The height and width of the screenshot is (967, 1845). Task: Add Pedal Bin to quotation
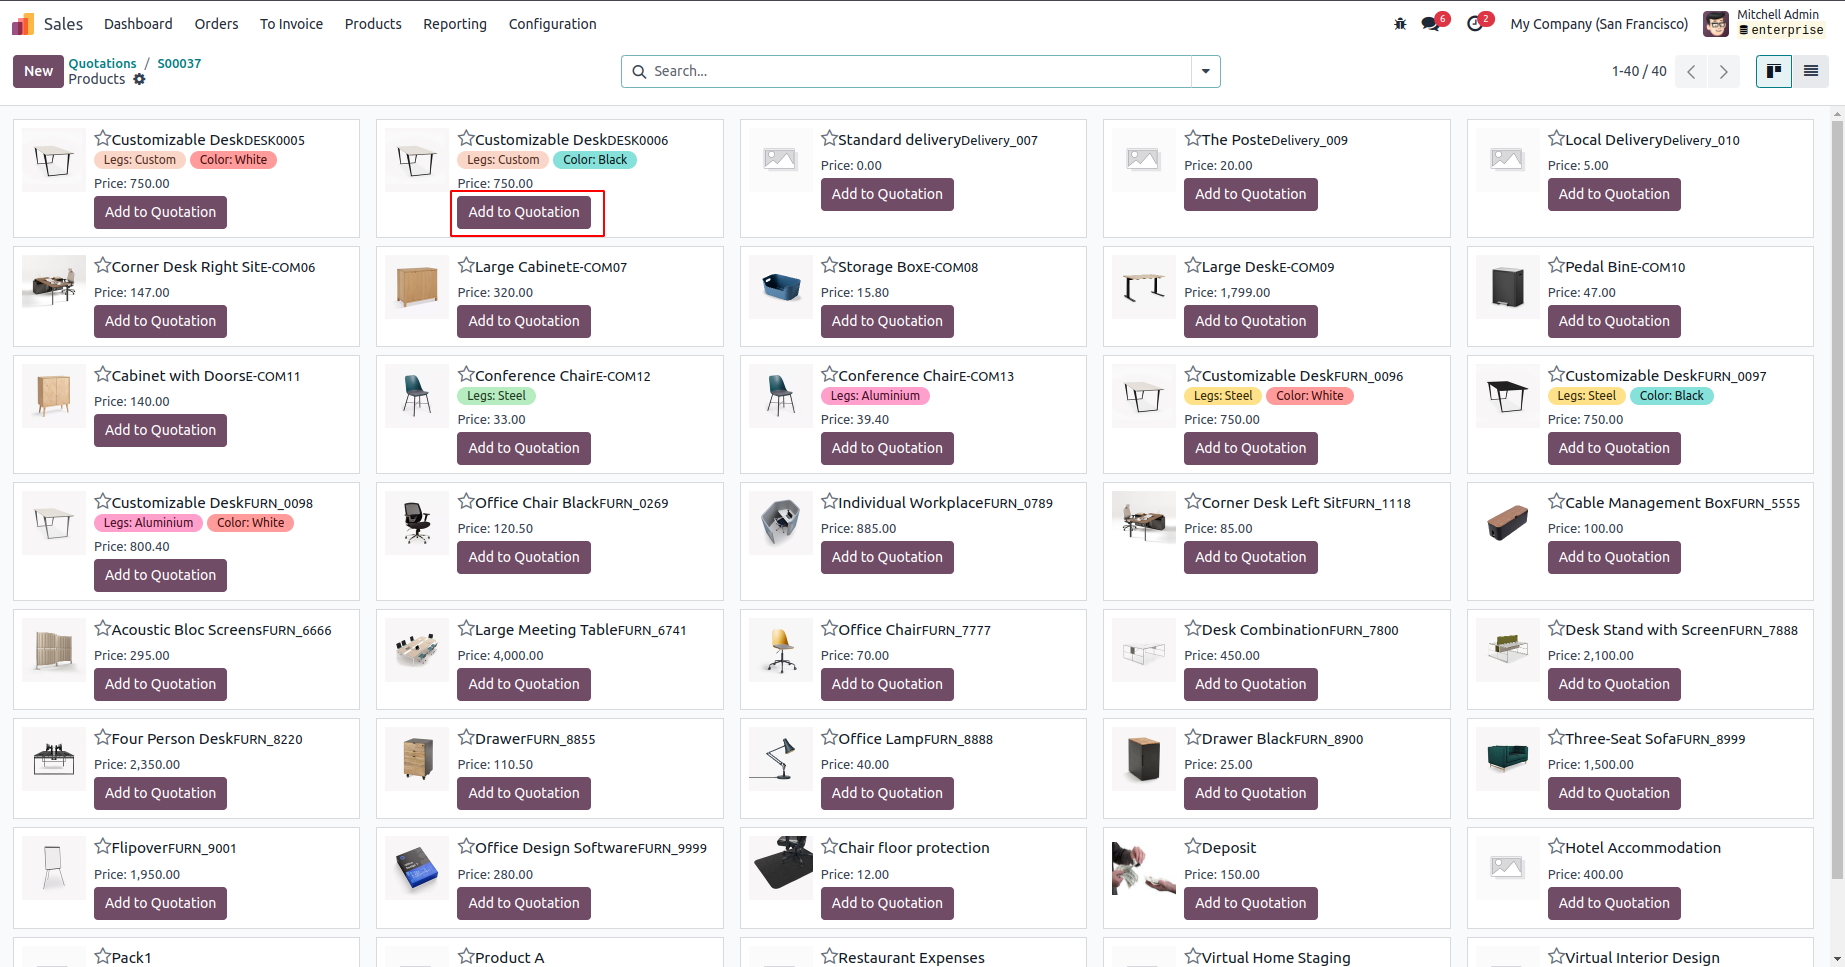tap(1613, 321)
